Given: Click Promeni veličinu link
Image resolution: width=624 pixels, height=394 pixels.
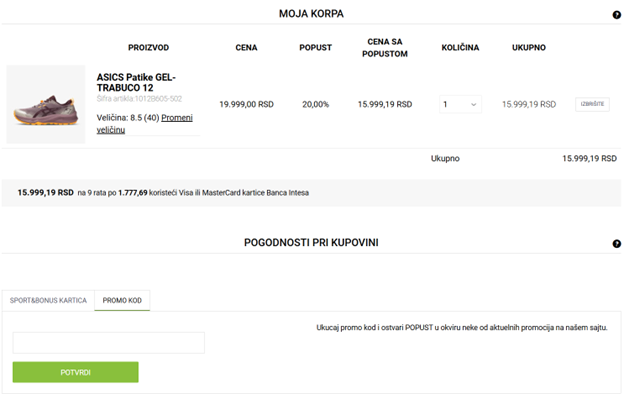Looking at the screenshot, I should tap(144, 124).
